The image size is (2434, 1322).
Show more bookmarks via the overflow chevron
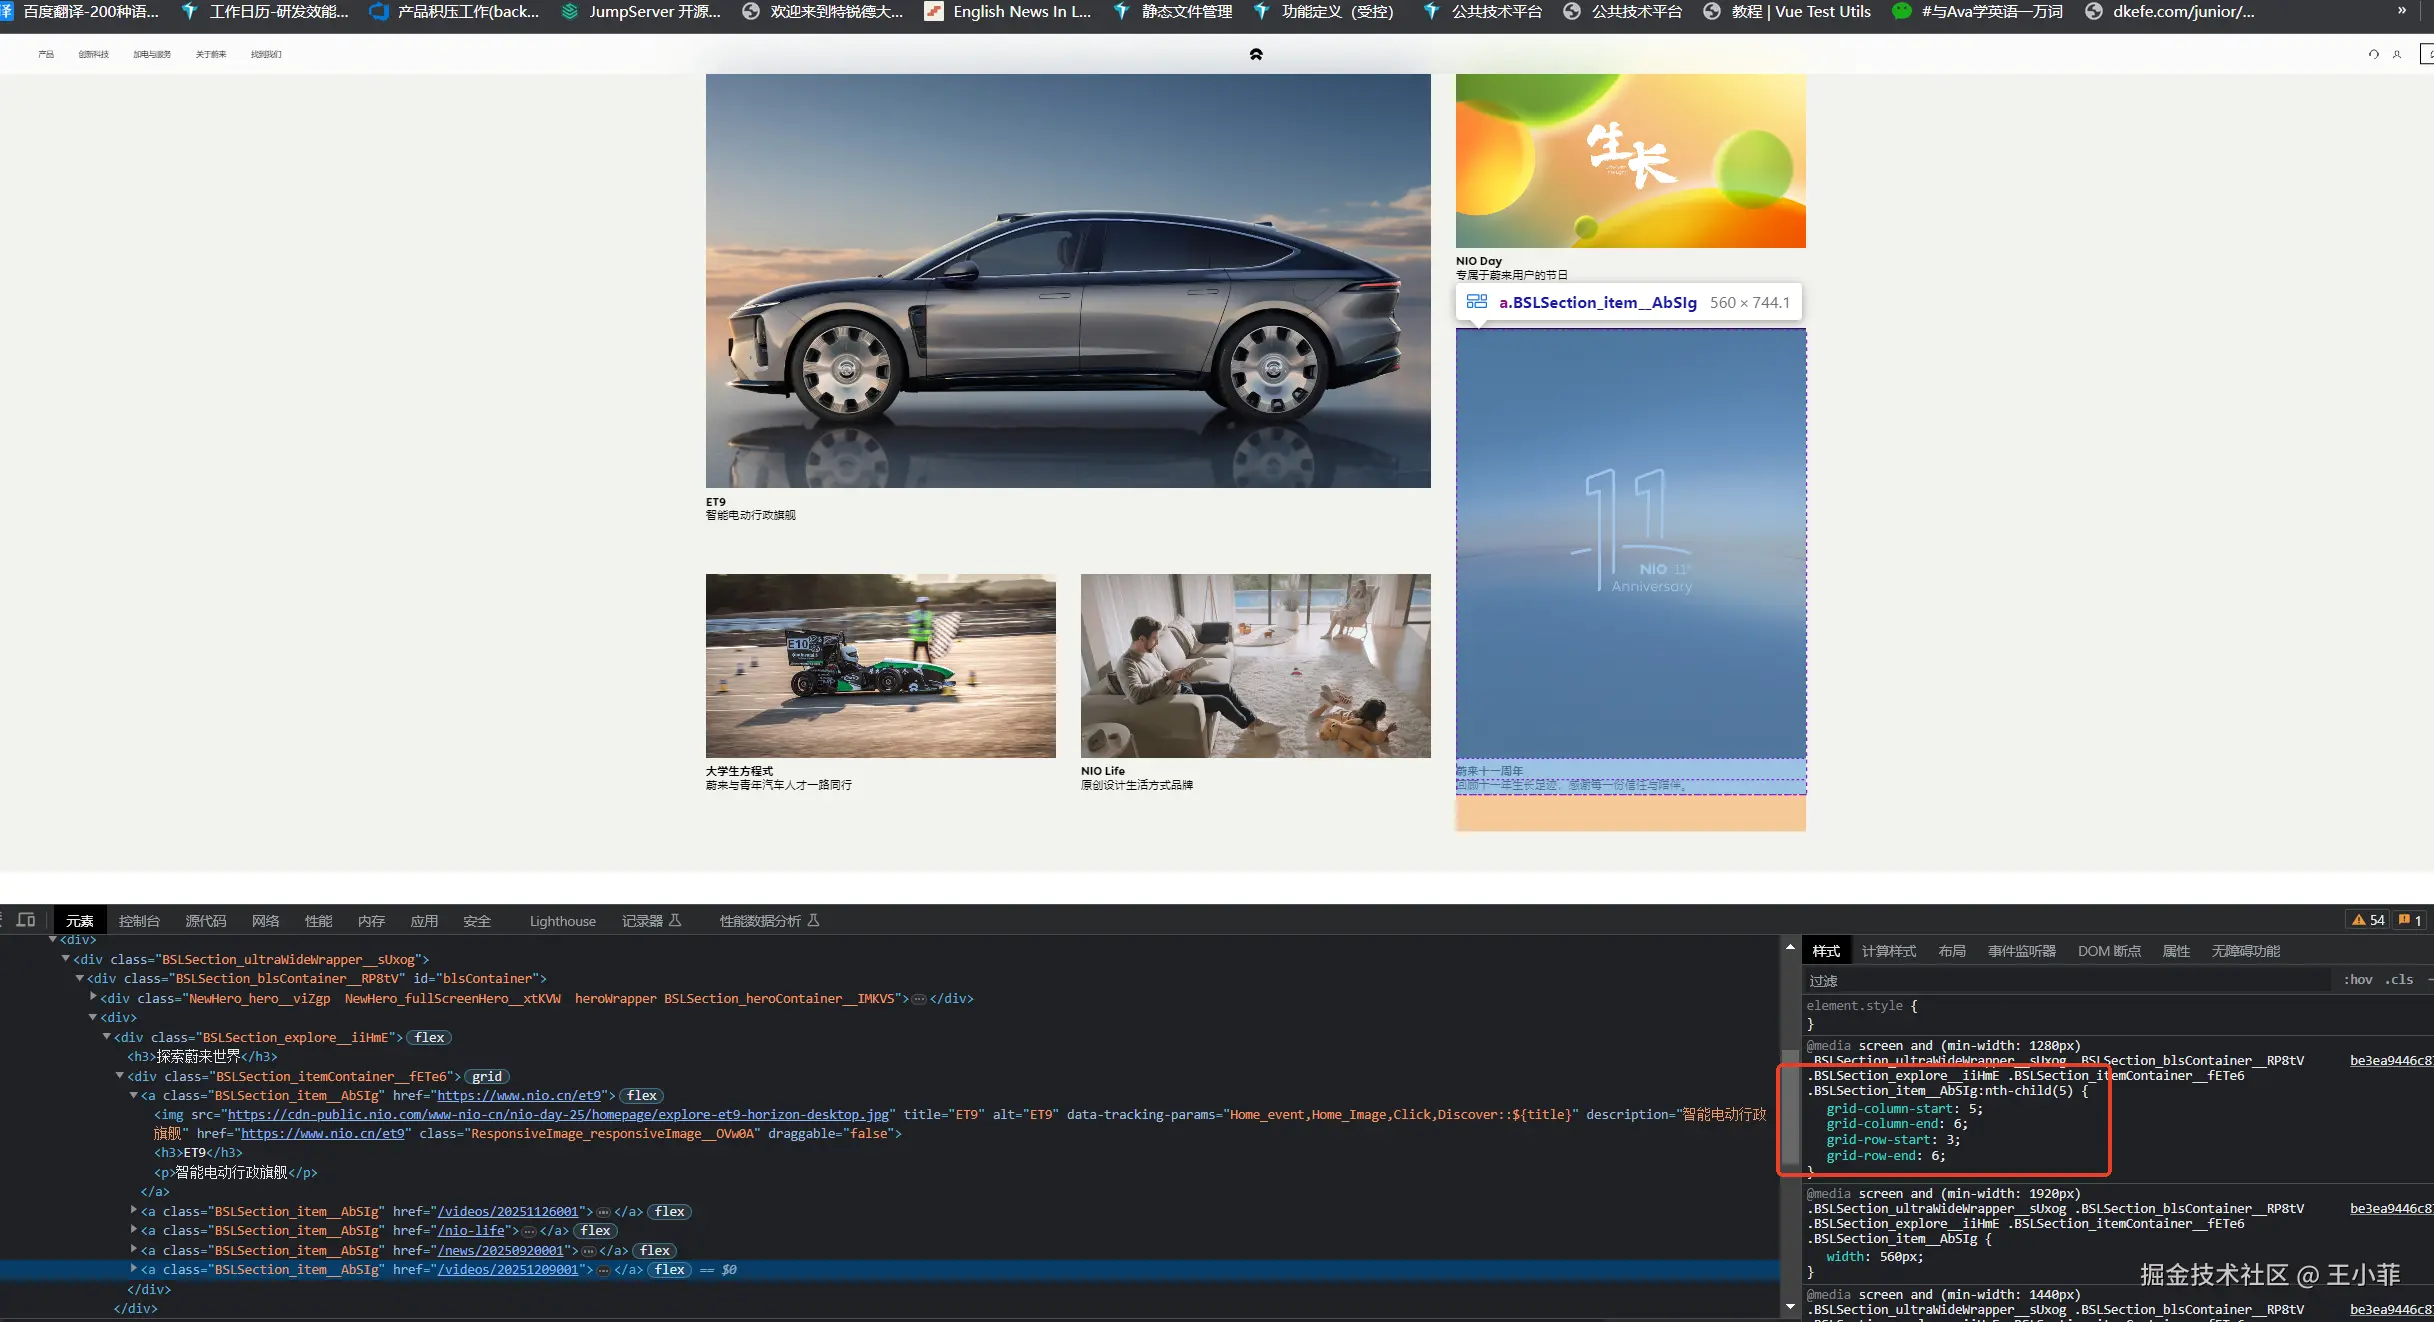point(2402,11)
